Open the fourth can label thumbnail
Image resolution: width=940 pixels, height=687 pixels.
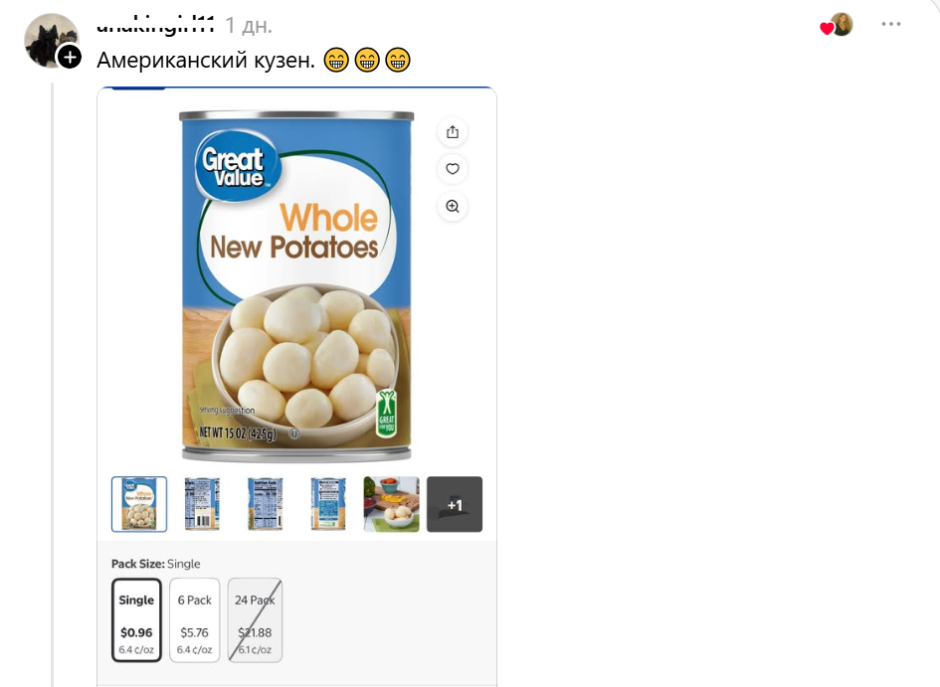(328, 504)
